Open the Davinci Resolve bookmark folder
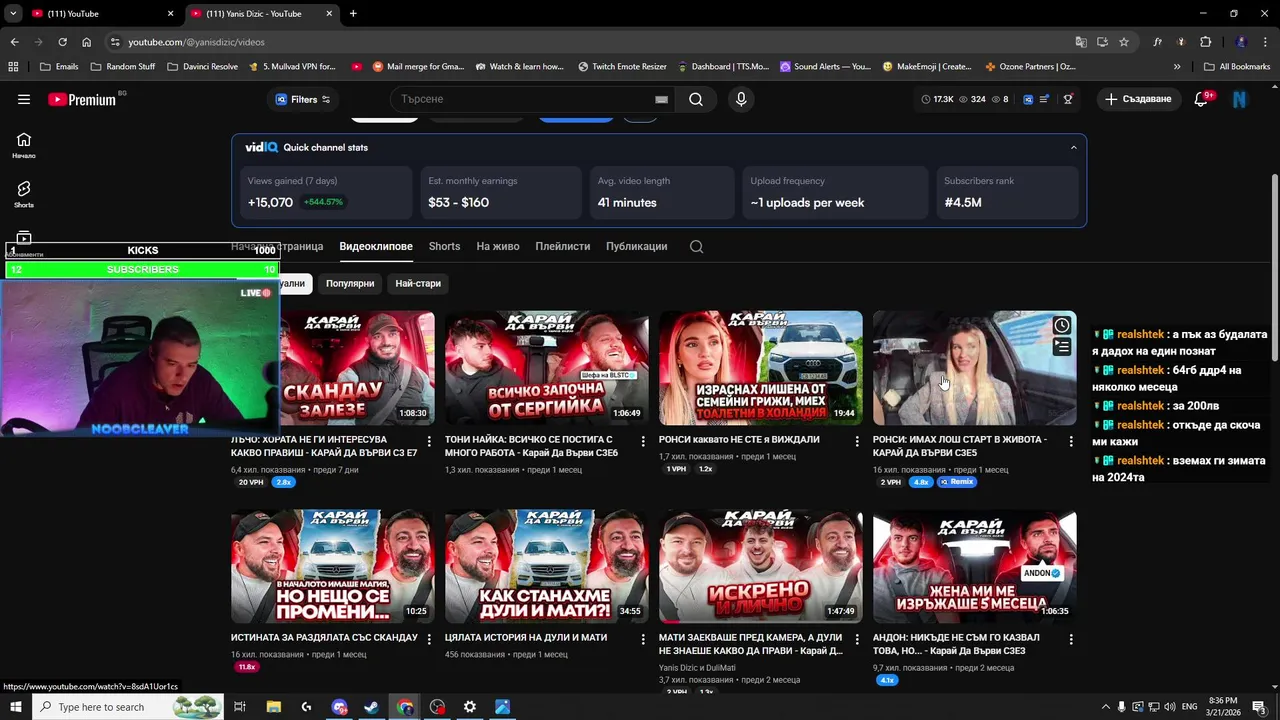Image resolution: width=1280 pixels, height=720 pixels. point(203,67)
